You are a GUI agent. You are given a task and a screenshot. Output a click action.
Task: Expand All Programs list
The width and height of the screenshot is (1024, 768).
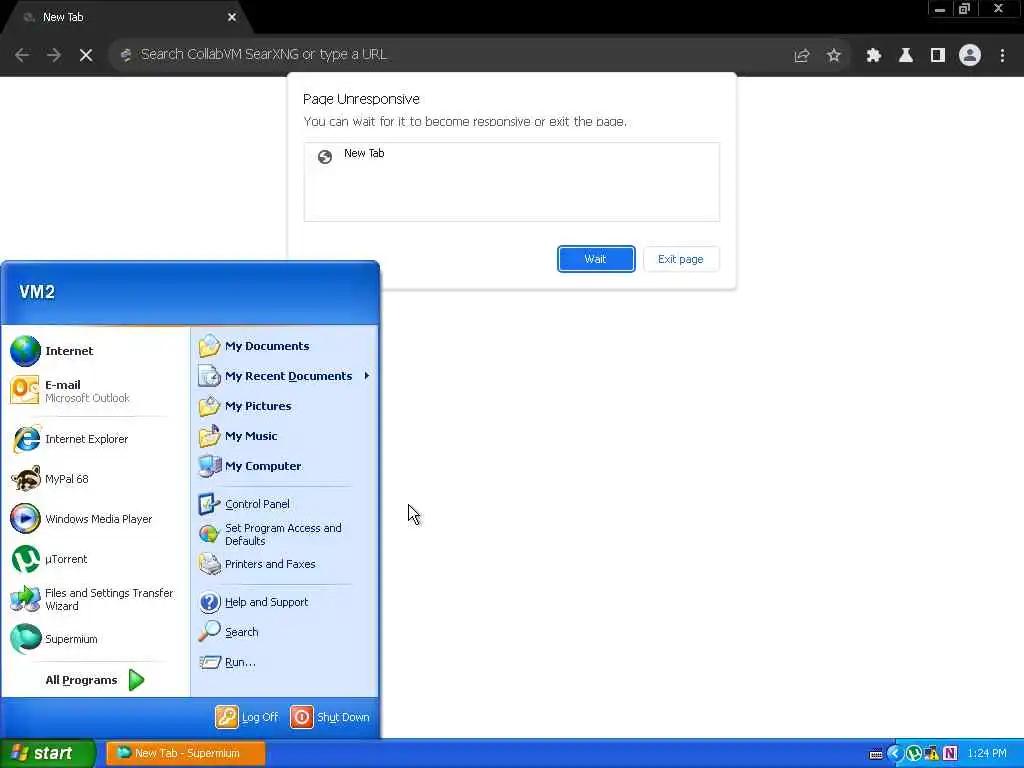tap(95, 680)
